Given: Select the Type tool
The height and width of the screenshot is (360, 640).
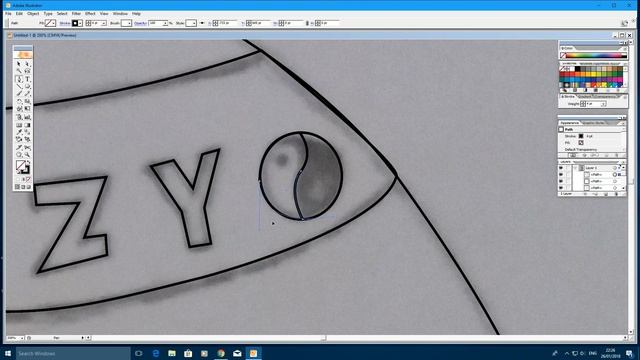Looking at the screenshot, I should click(x=27, y=79).
